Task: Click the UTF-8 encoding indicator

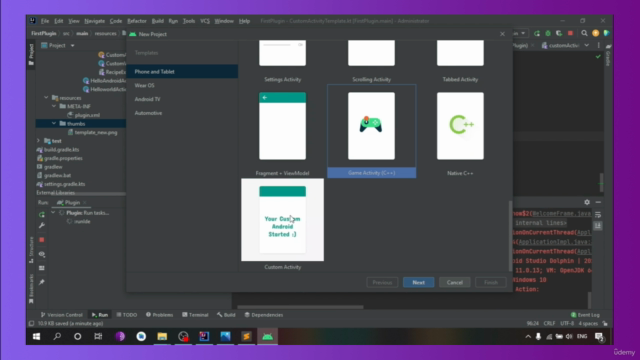Action: point(567,323)
